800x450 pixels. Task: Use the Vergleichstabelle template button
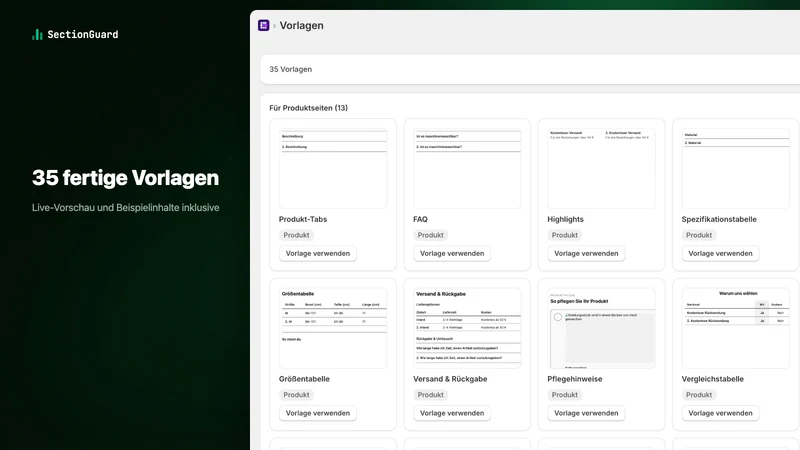pos(720,413)
